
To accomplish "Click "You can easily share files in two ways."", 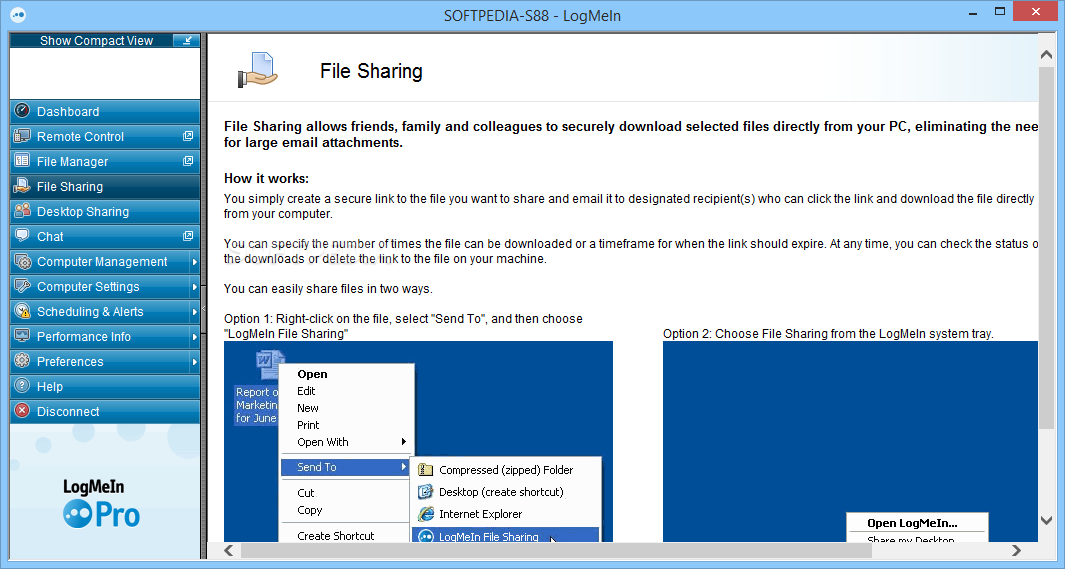I will 328,289.
